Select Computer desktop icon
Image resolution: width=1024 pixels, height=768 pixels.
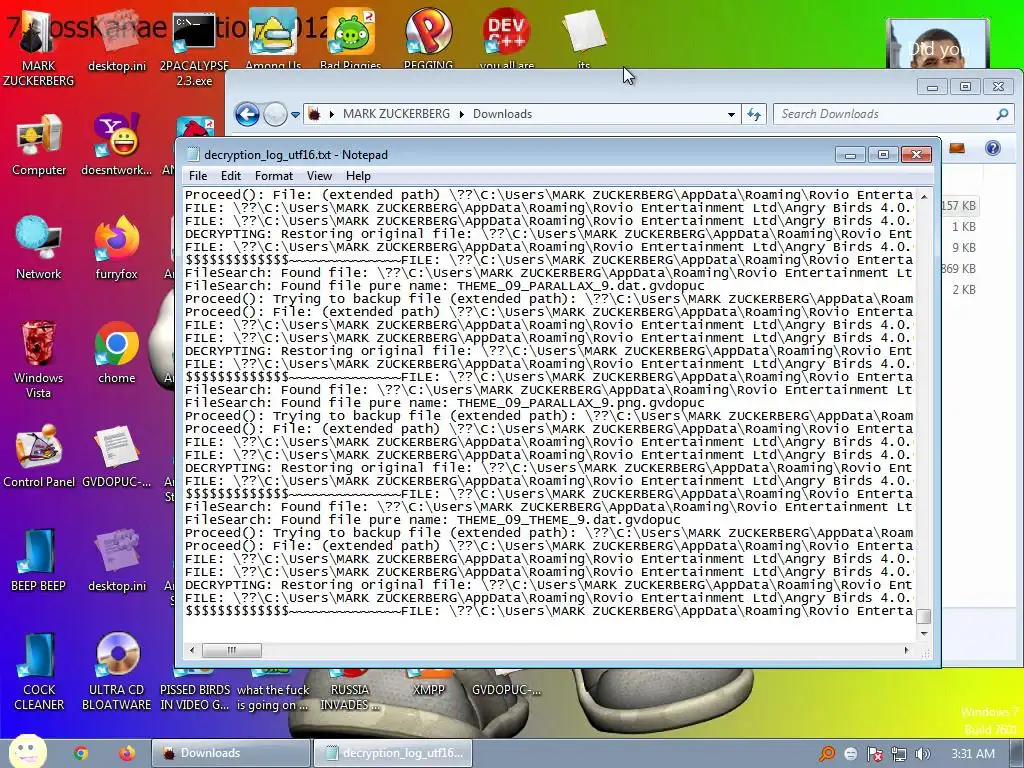(x=39, y=144)
